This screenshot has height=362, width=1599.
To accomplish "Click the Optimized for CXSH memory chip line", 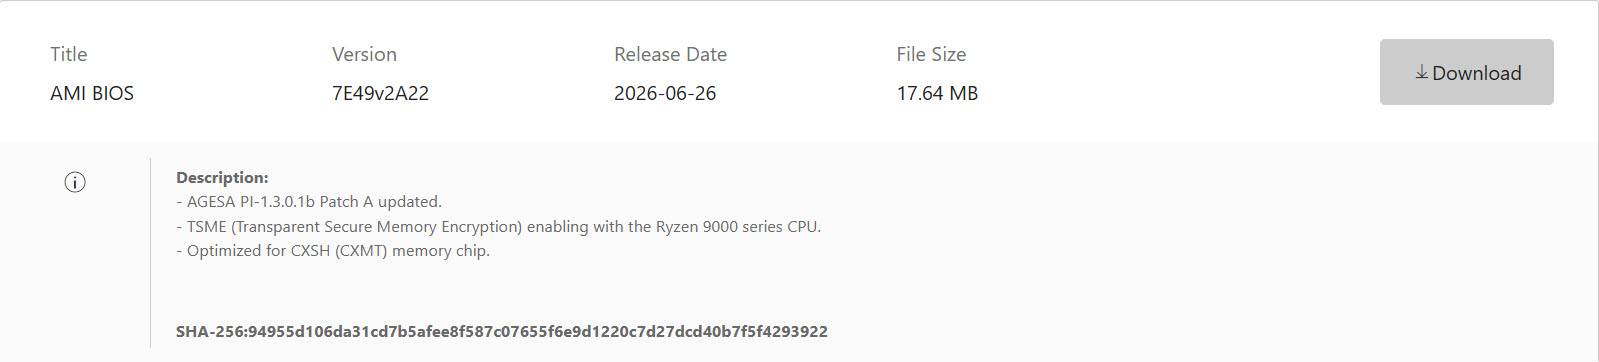I will click(333, 250).
